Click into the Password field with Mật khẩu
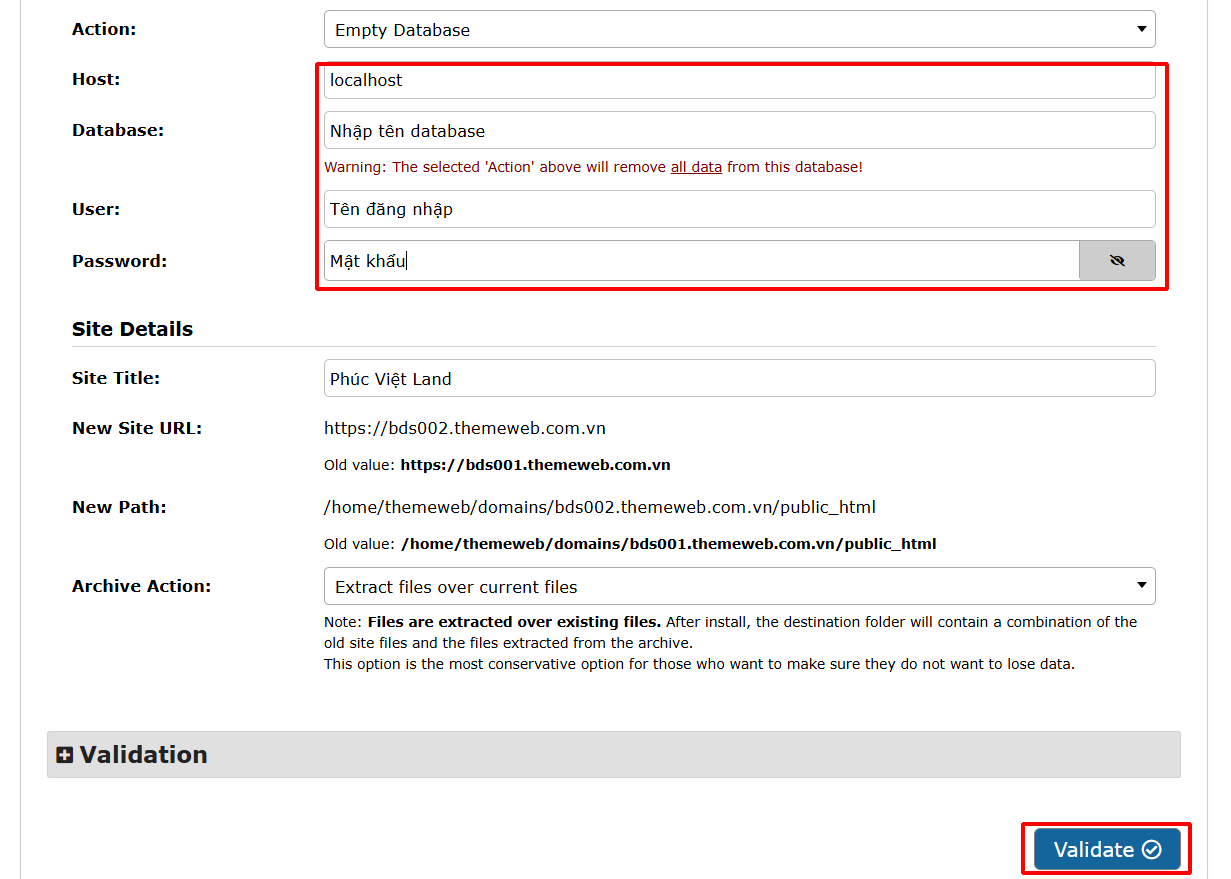This screenshot has height=879, width=1231. (700, 261)
